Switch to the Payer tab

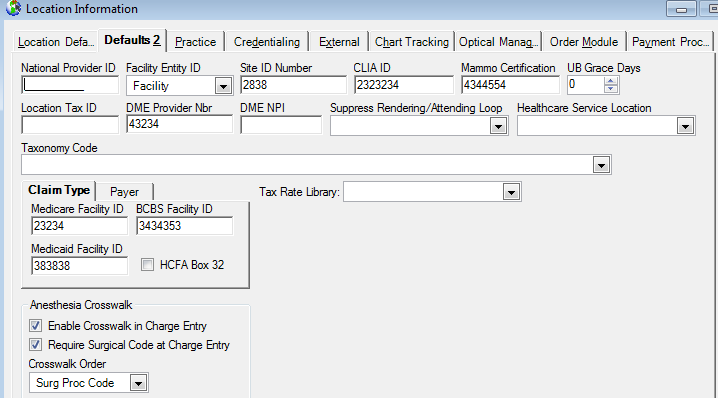tap(124, 192)
